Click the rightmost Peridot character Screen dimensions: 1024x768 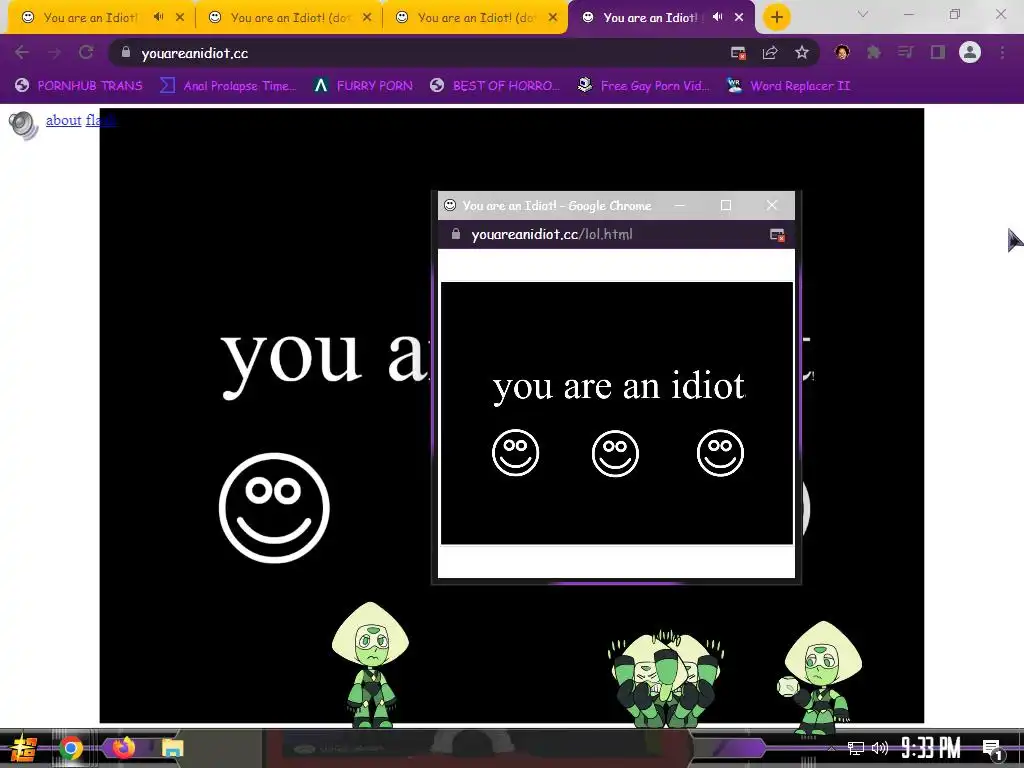tap(819, 677)
